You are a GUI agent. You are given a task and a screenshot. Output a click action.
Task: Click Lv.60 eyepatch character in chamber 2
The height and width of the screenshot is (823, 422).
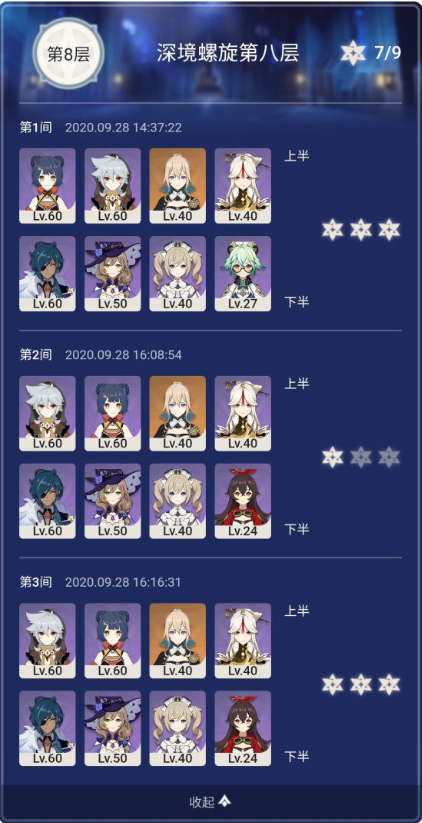click(x=47, y=501)
